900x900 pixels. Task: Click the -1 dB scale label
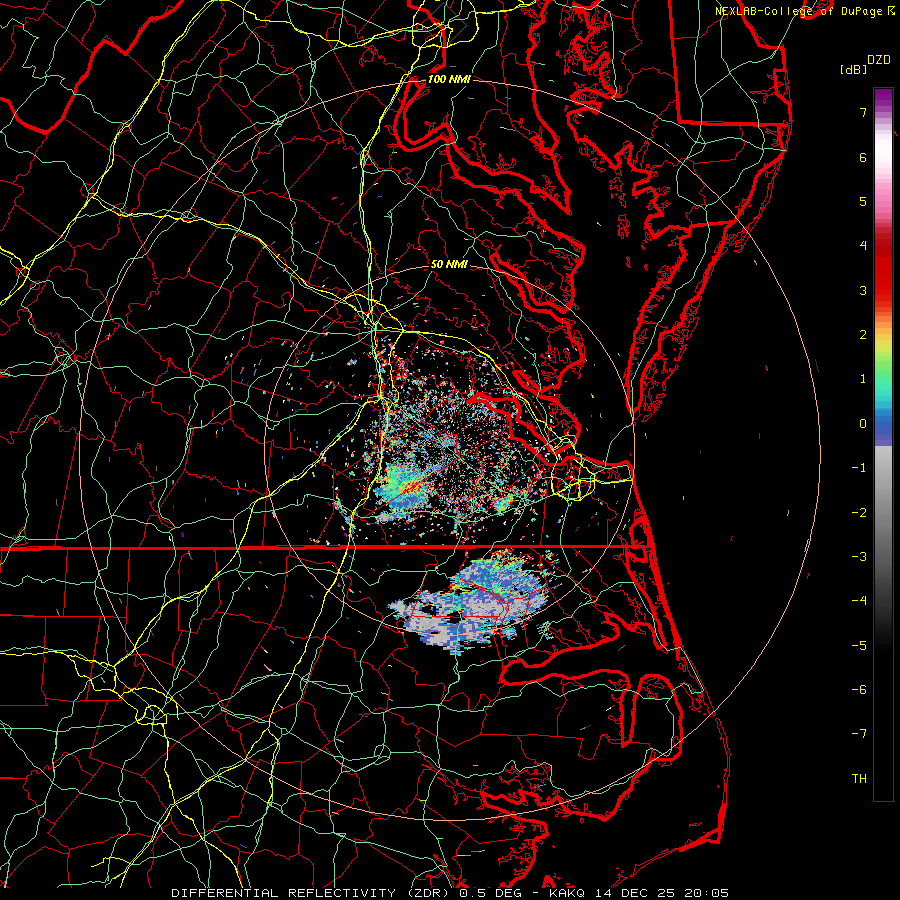pyautogui.click(x=859, y=468)
